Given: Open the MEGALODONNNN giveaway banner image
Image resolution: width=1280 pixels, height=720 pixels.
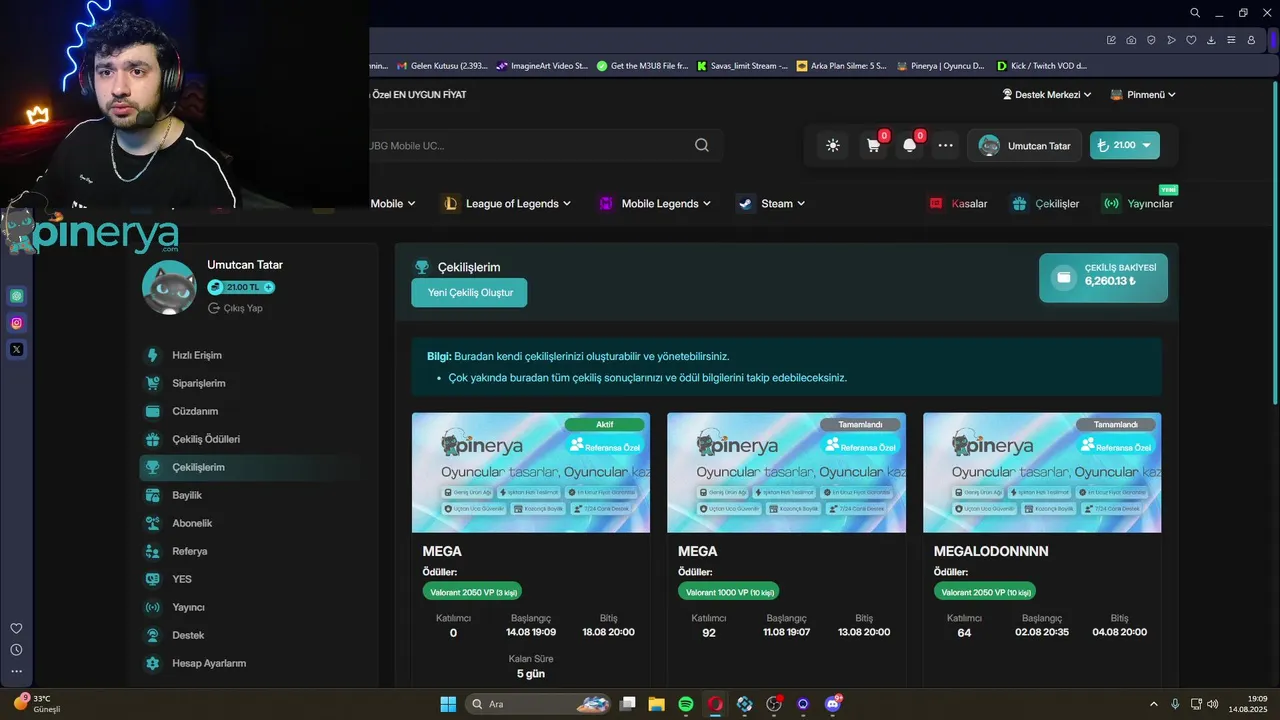Looking at the screenshot, I should click(x=1042, y=473).
